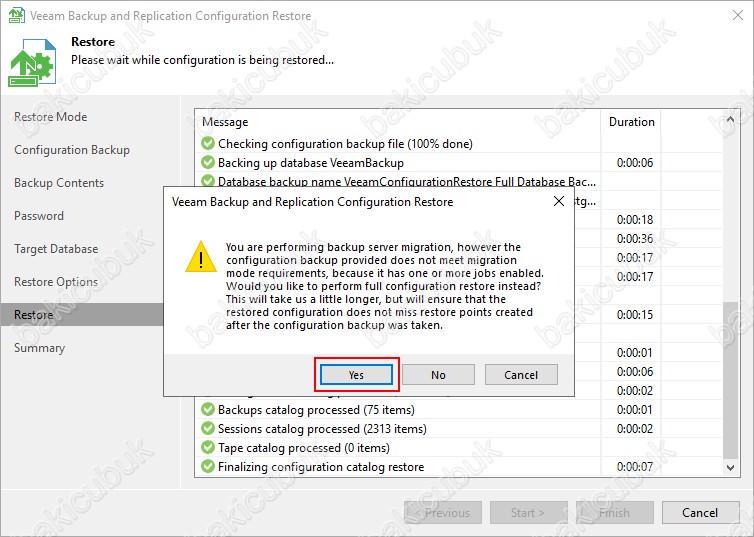The height and width of the screenshot is (537, 754).
Task: Select 'Backing up database VeeamBackup' row
Action: [x=459, y=162]
